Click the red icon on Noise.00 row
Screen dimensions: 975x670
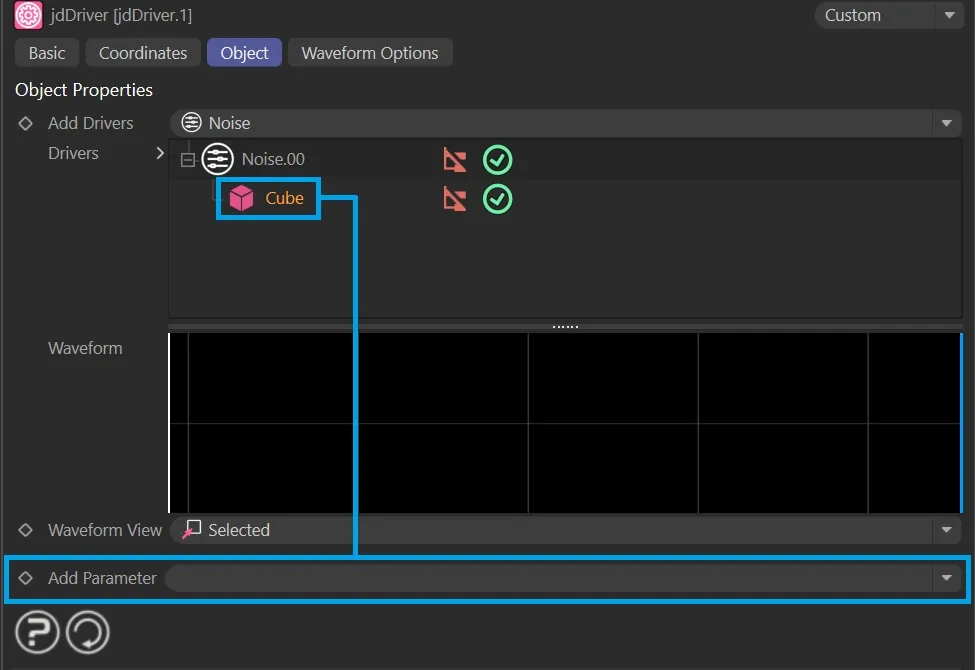[455, 160]
